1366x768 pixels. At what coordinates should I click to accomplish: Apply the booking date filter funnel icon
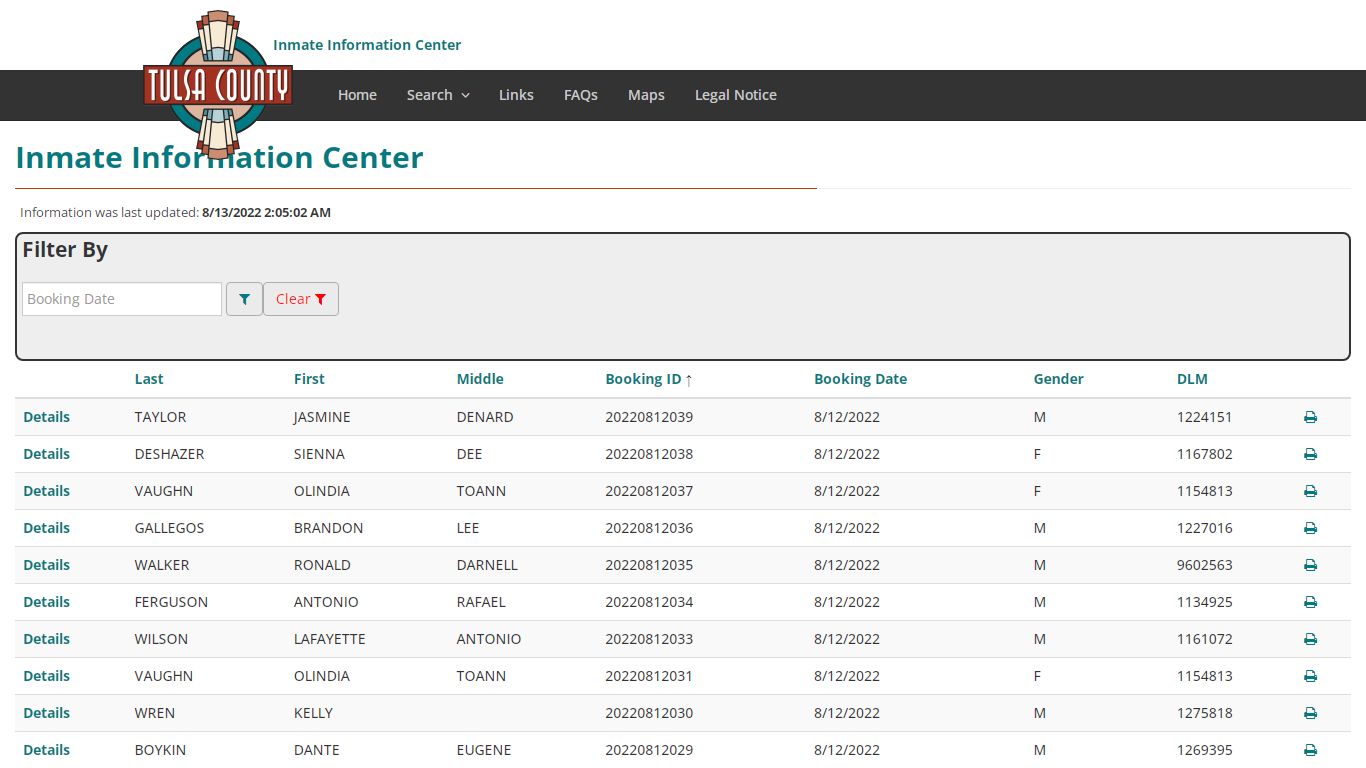[244, 299]
